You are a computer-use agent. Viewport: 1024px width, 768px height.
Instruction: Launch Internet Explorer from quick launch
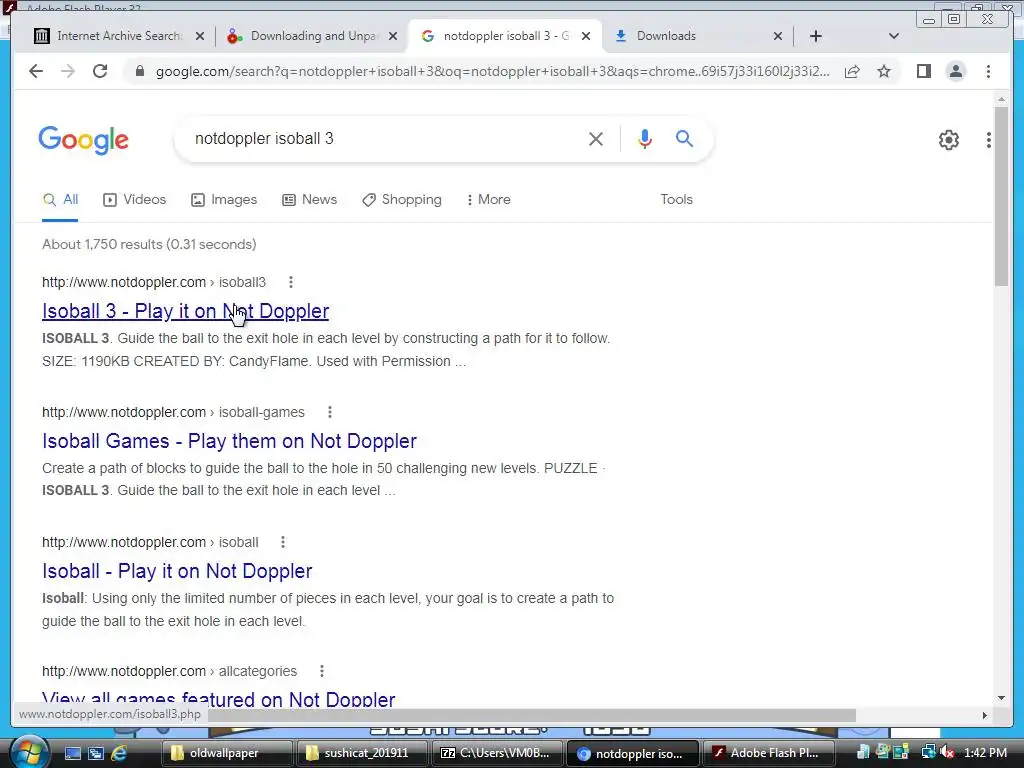tap(119, 753)
